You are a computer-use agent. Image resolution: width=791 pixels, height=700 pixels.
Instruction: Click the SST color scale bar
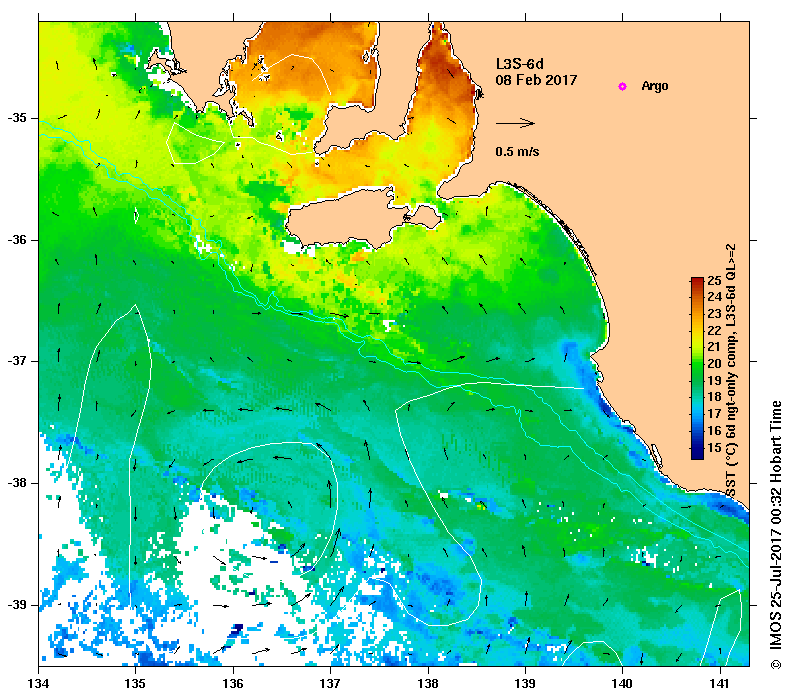pos(697,368)
